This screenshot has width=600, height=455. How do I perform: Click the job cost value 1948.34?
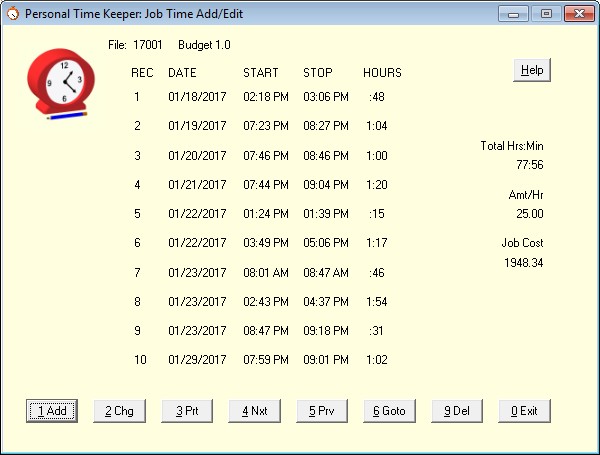pyautogui.click(x=524, y=263)
